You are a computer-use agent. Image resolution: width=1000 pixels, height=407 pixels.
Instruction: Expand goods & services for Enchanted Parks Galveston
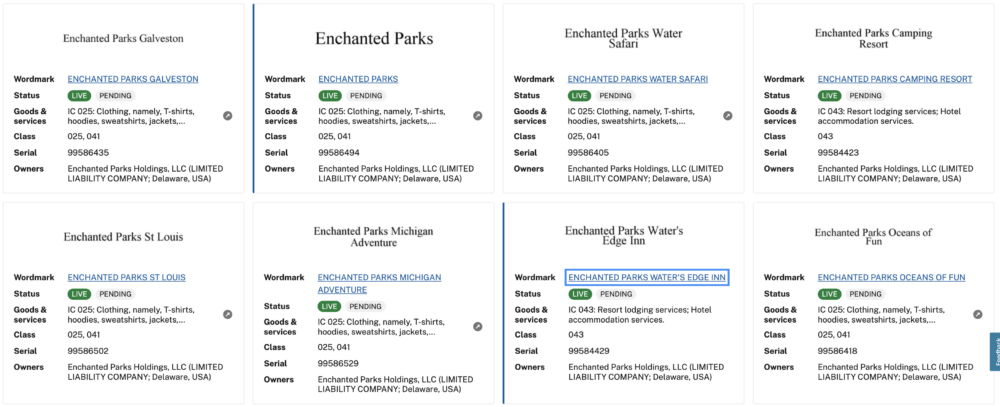[x=228, y=116]
